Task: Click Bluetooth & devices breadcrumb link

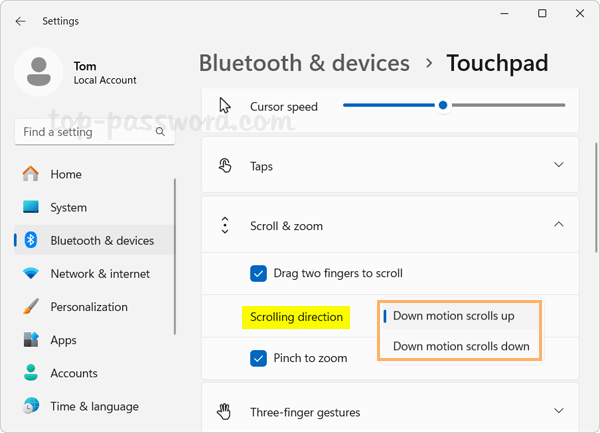Action: (304, 64)
